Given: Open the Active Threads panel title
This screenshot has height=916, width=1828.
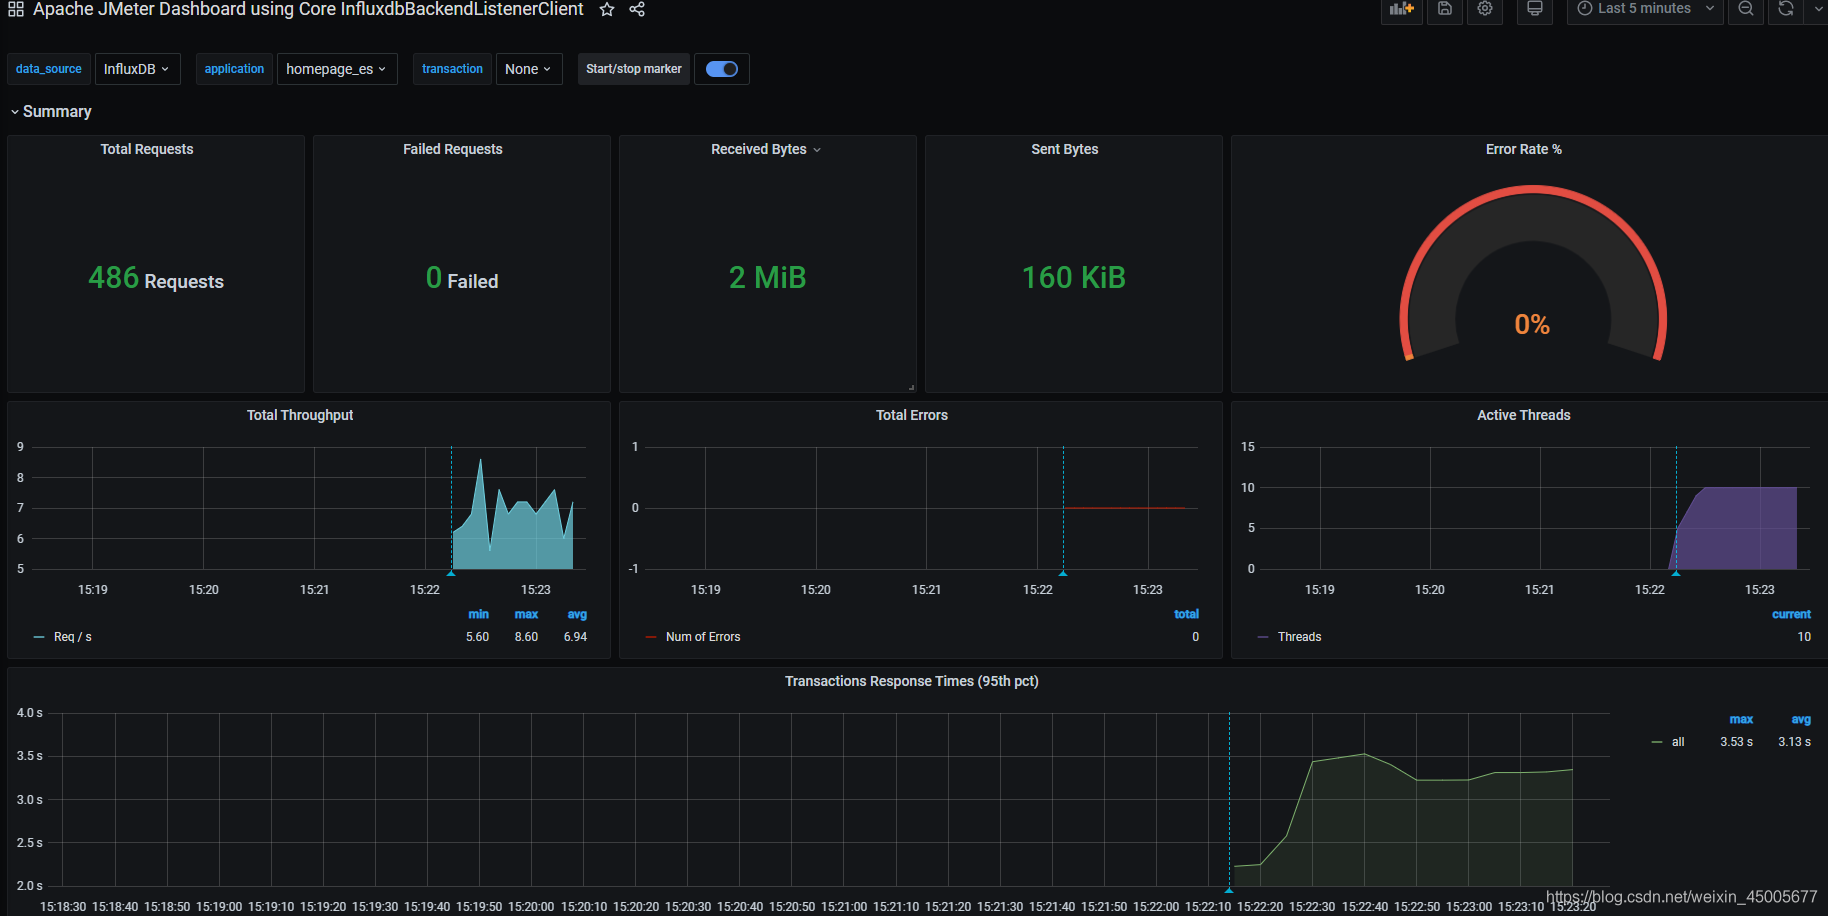Looking at the screenshot, I should point(1524,415).
